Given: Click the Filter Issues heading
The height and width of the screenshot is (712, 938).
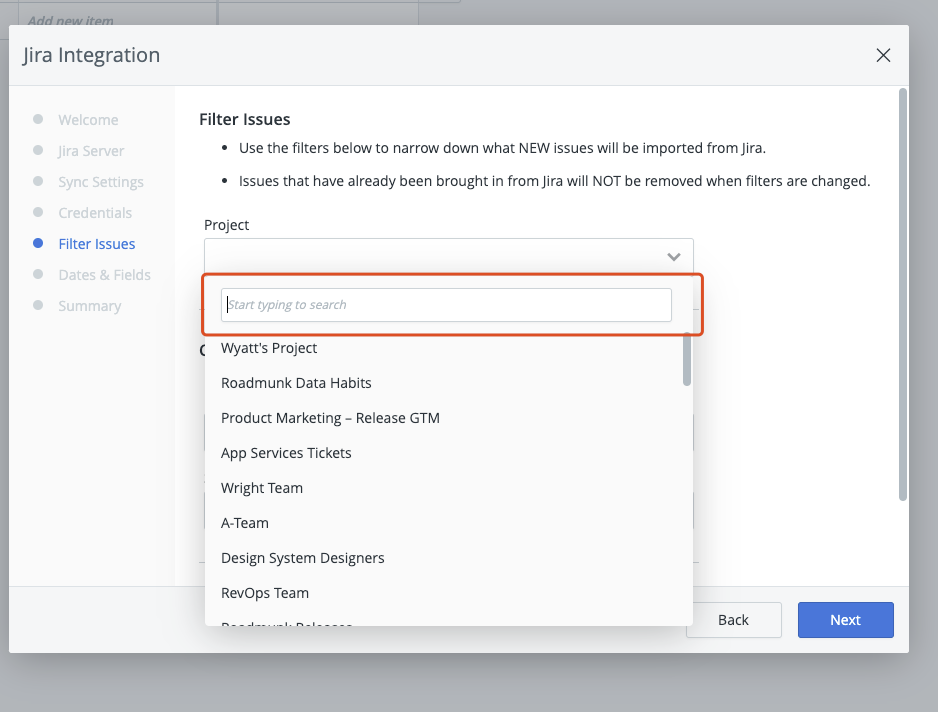Looking at the screenshot, I should click(245, 120).
